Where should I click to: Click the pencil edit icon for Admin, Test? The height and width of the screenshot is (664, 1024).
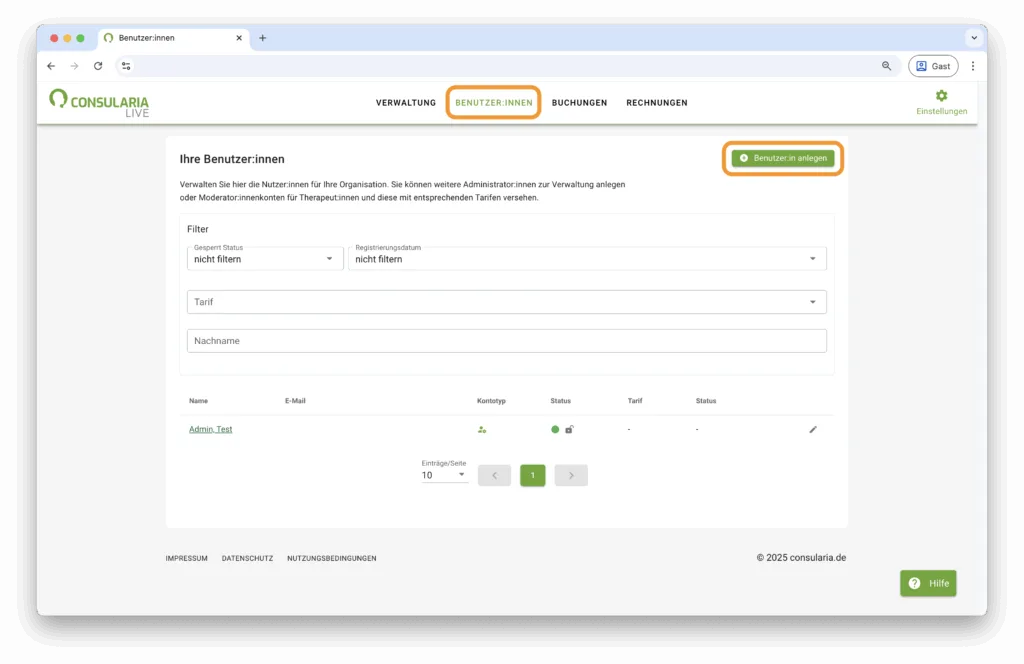click(813, 429)
